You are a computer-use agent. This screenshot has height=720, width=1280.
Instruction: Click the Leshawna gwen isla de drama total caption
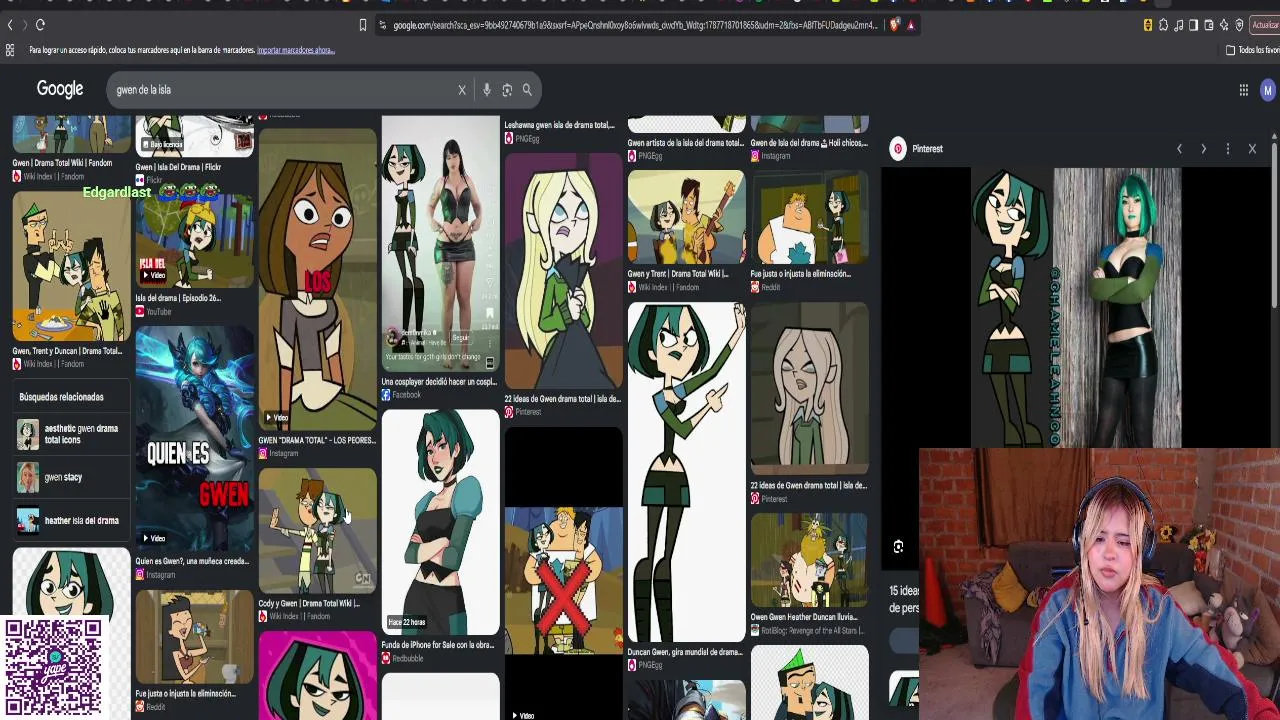pos(560,125)
